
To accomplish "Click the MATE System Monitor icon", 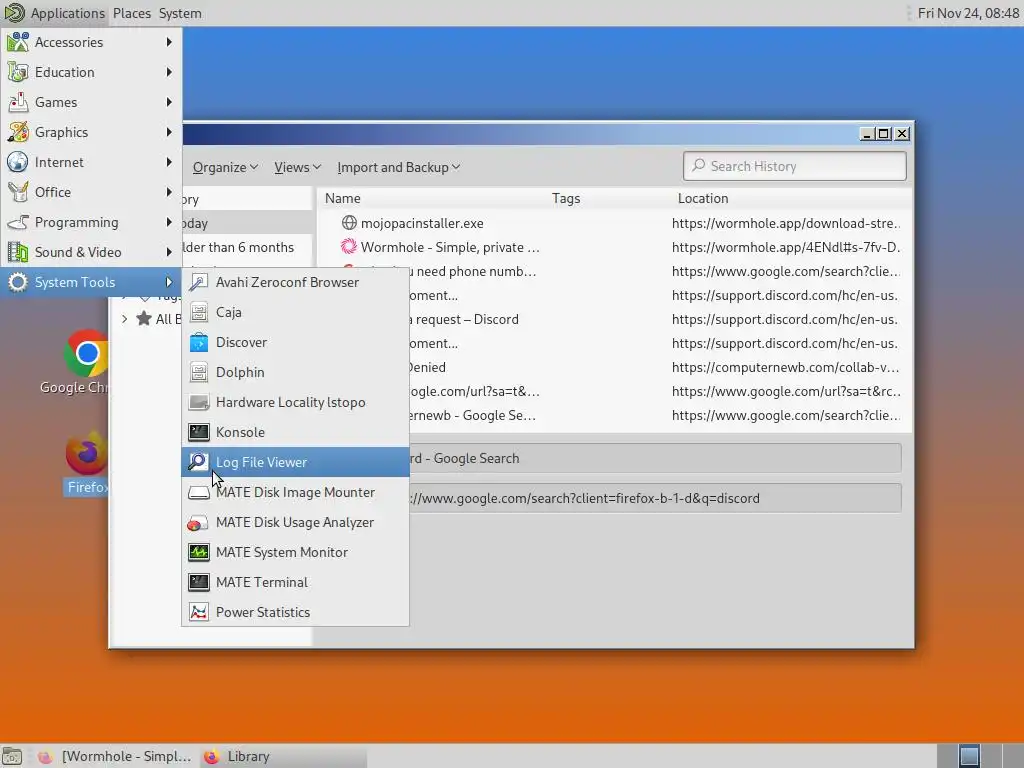I will (x=199, y=552).
